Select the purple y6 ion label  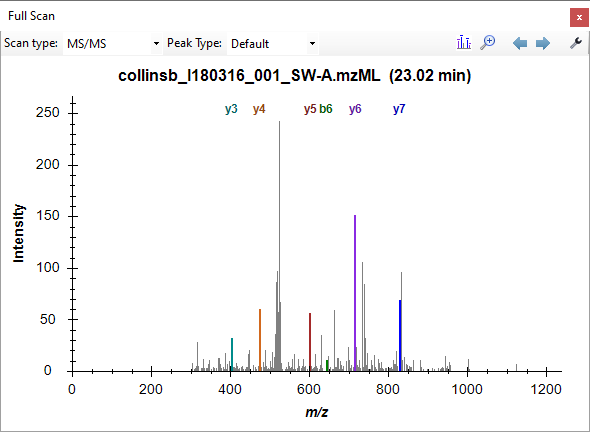[355, 109]
